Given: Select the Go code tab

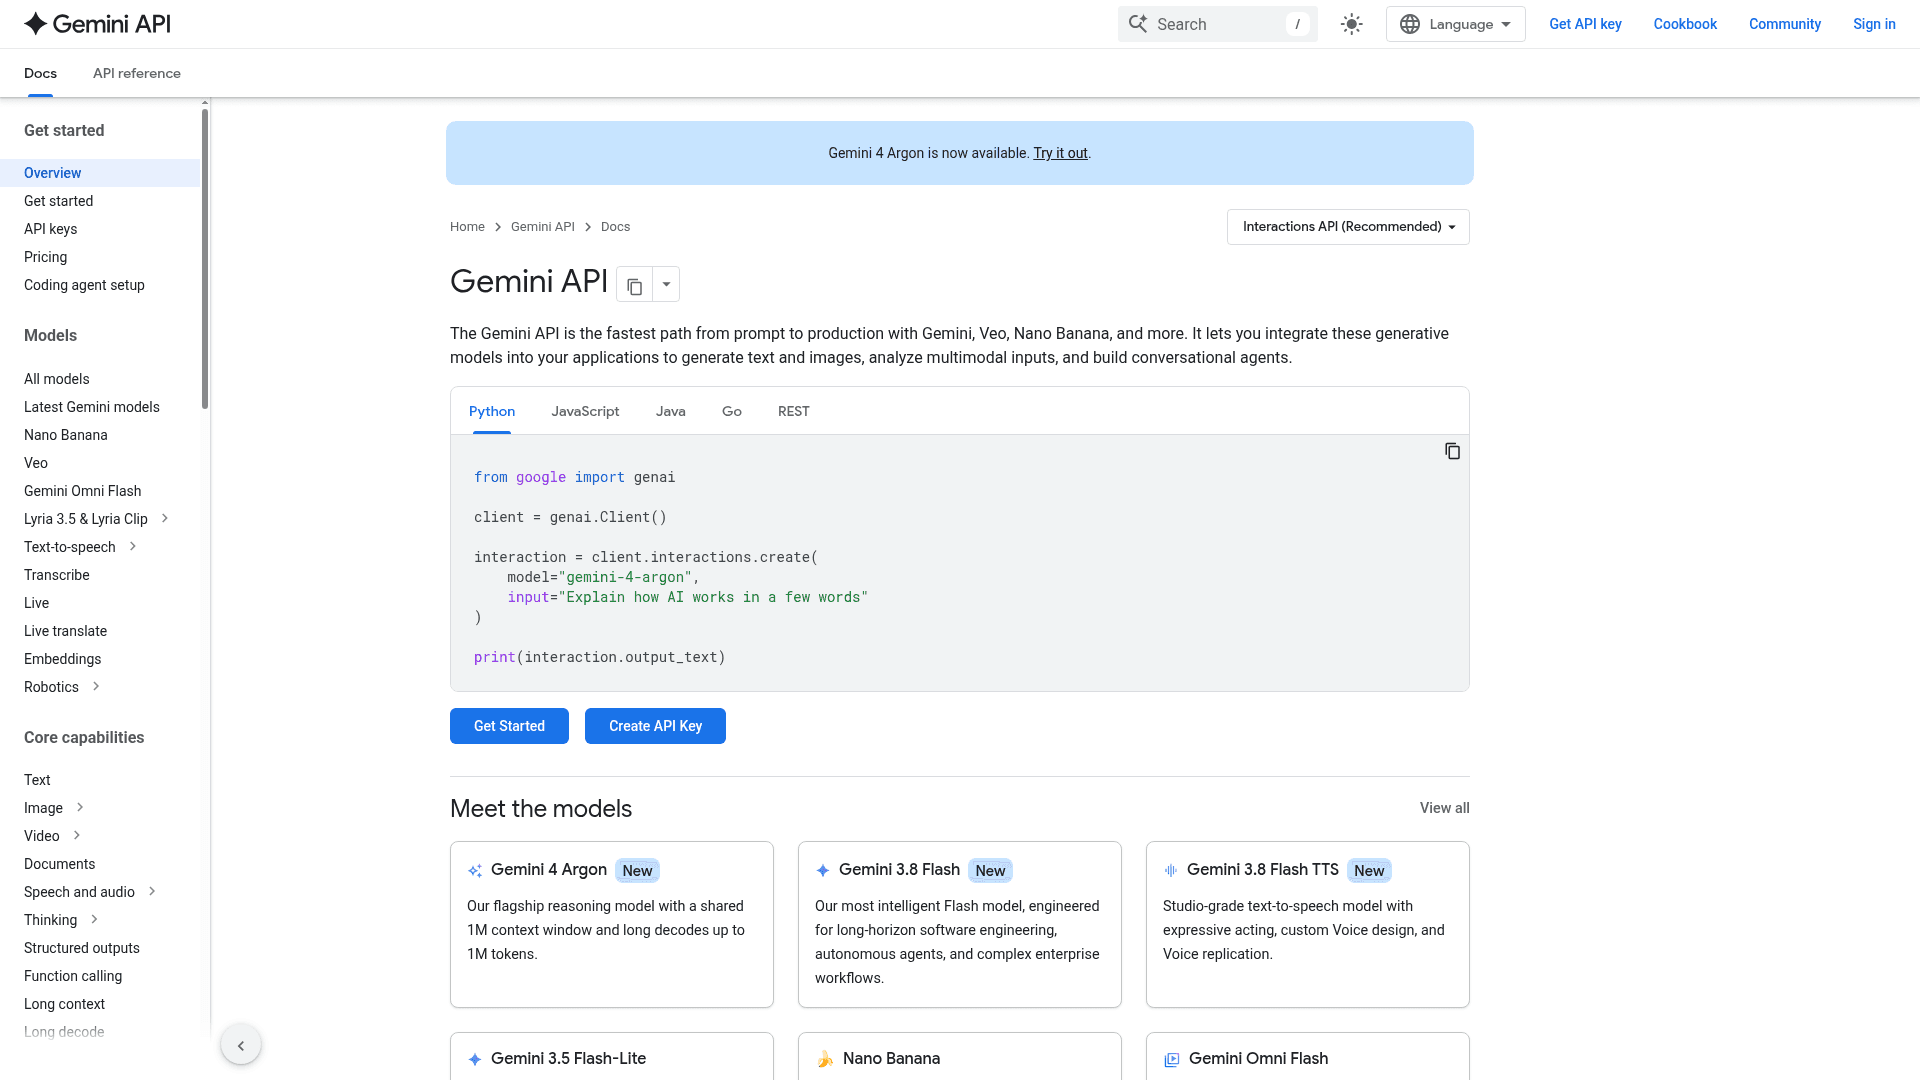Looking at the screenshot, I should 732,411.
